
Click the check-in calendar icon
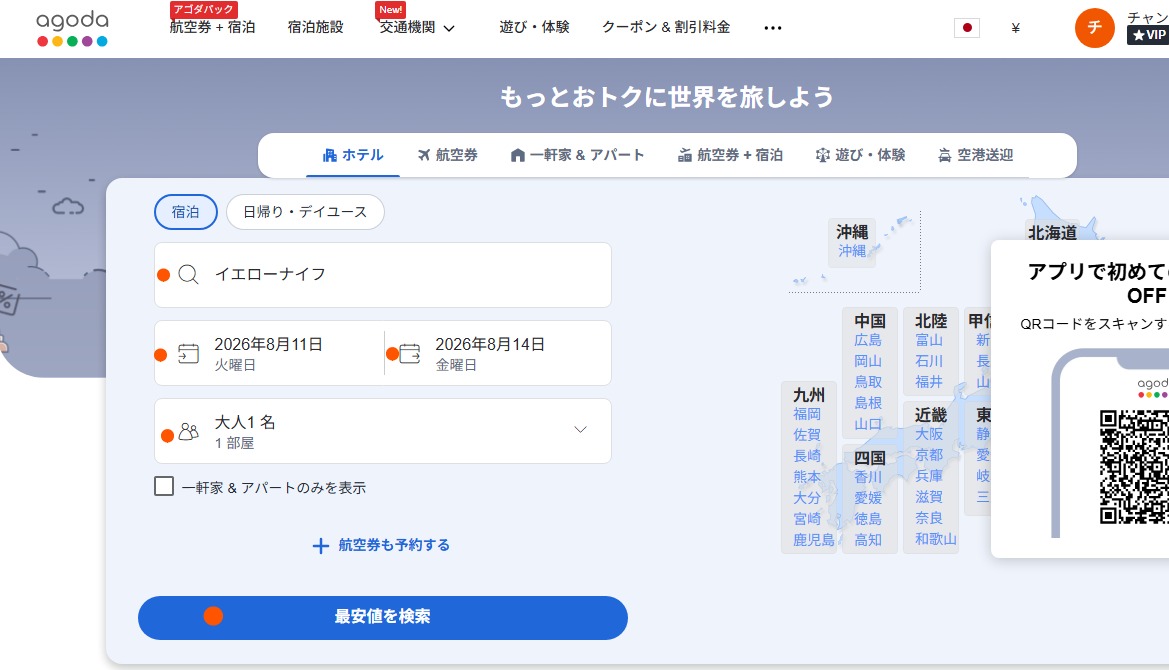tap(189, 353)
